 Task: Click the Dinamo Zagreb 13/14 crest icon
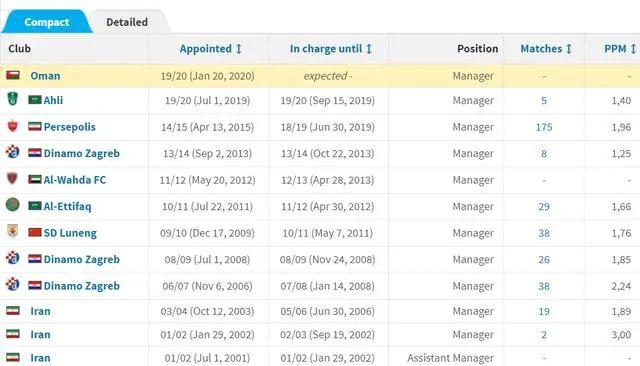pos(13,152)
